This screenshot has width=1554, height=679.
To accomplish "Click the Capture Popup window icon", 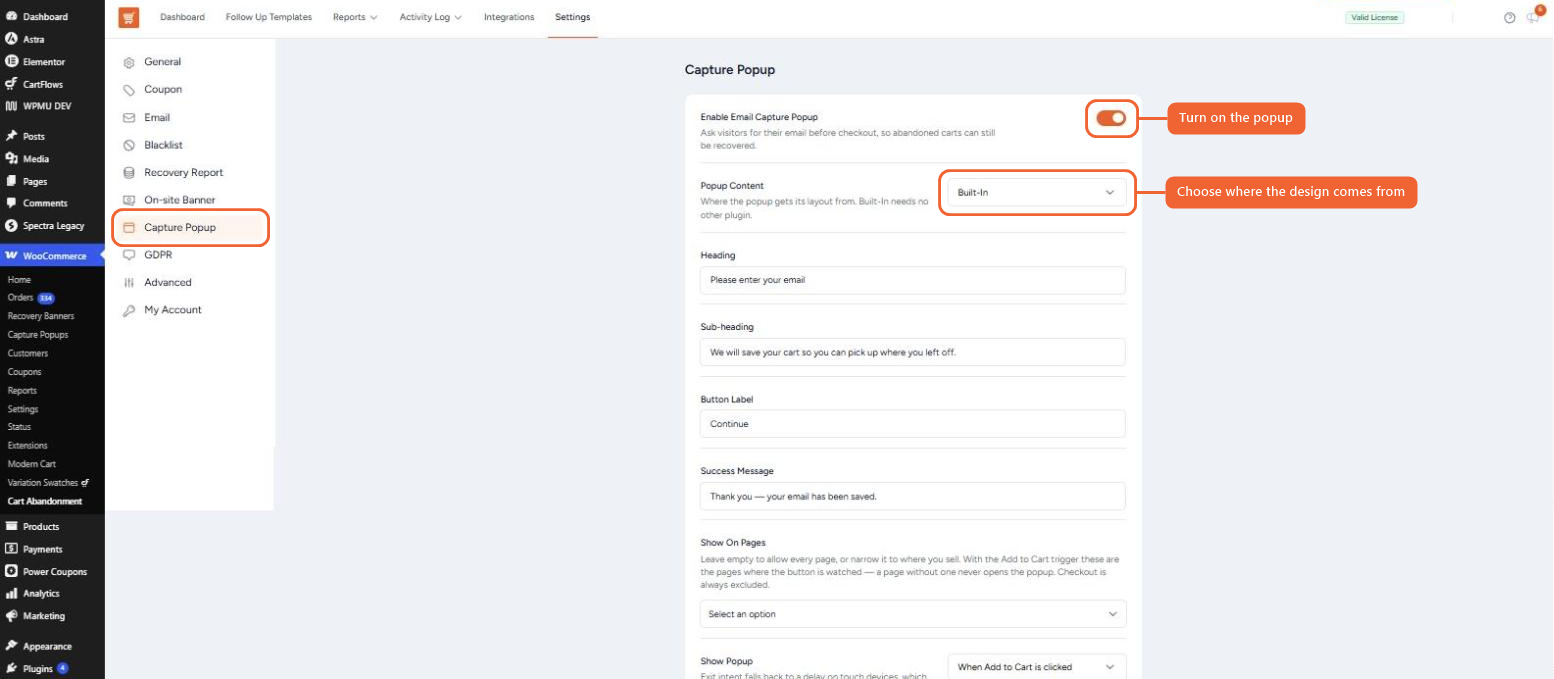I will click(x=128, y=228).
